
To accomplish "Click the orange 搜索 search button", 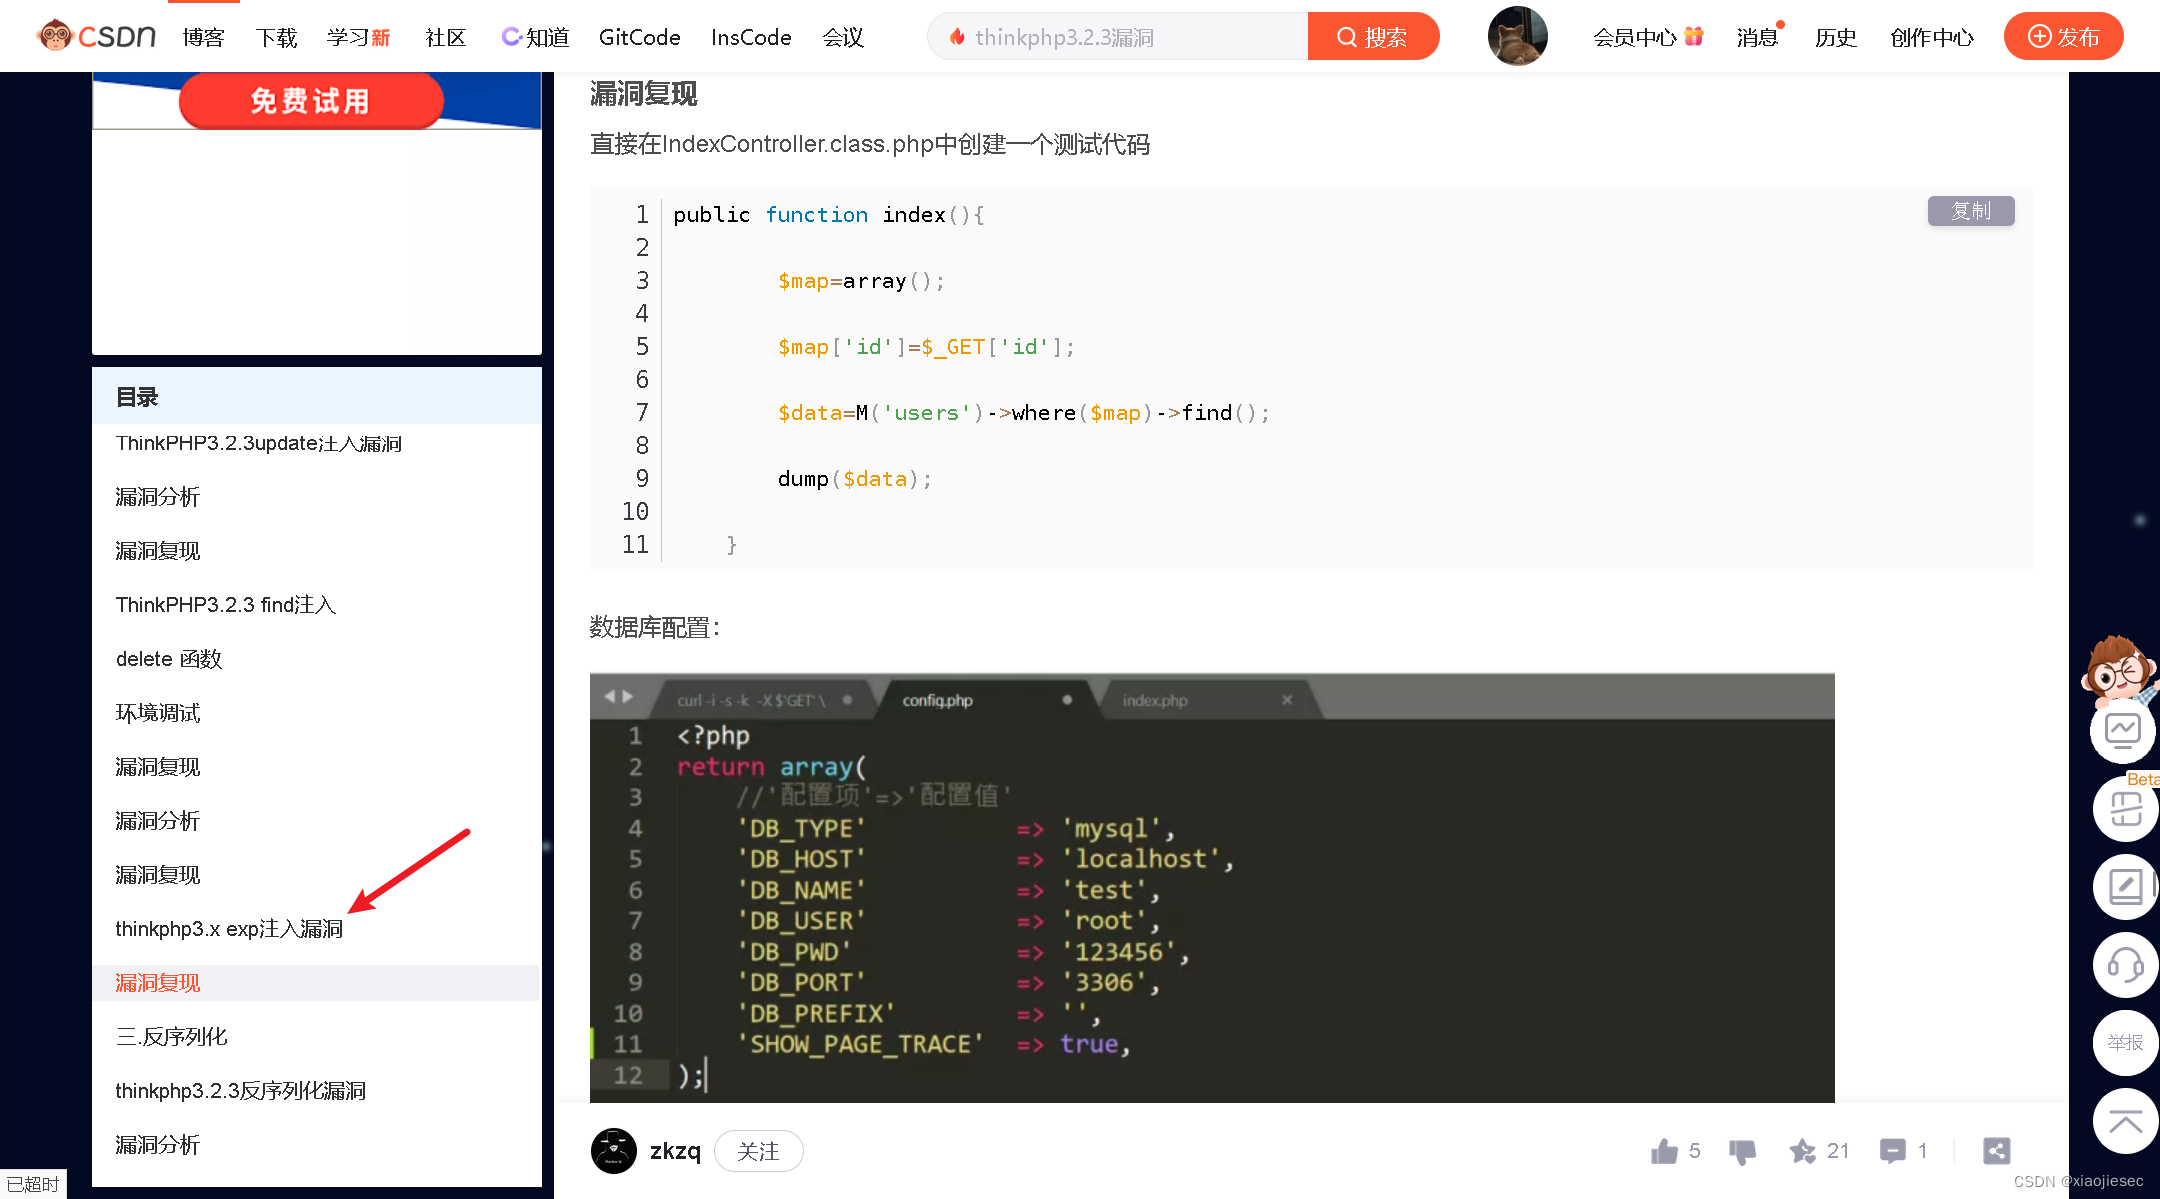I will (1373, 37).
